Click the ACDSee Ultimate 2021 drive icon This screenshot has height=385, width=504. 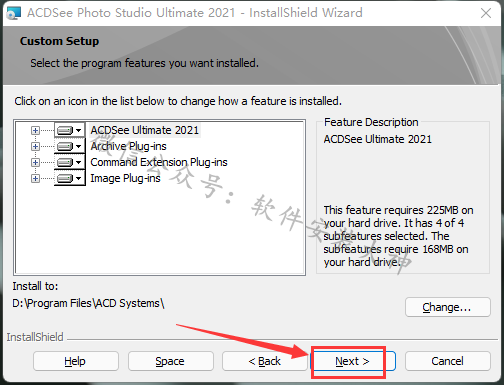(x=65, y=130)
